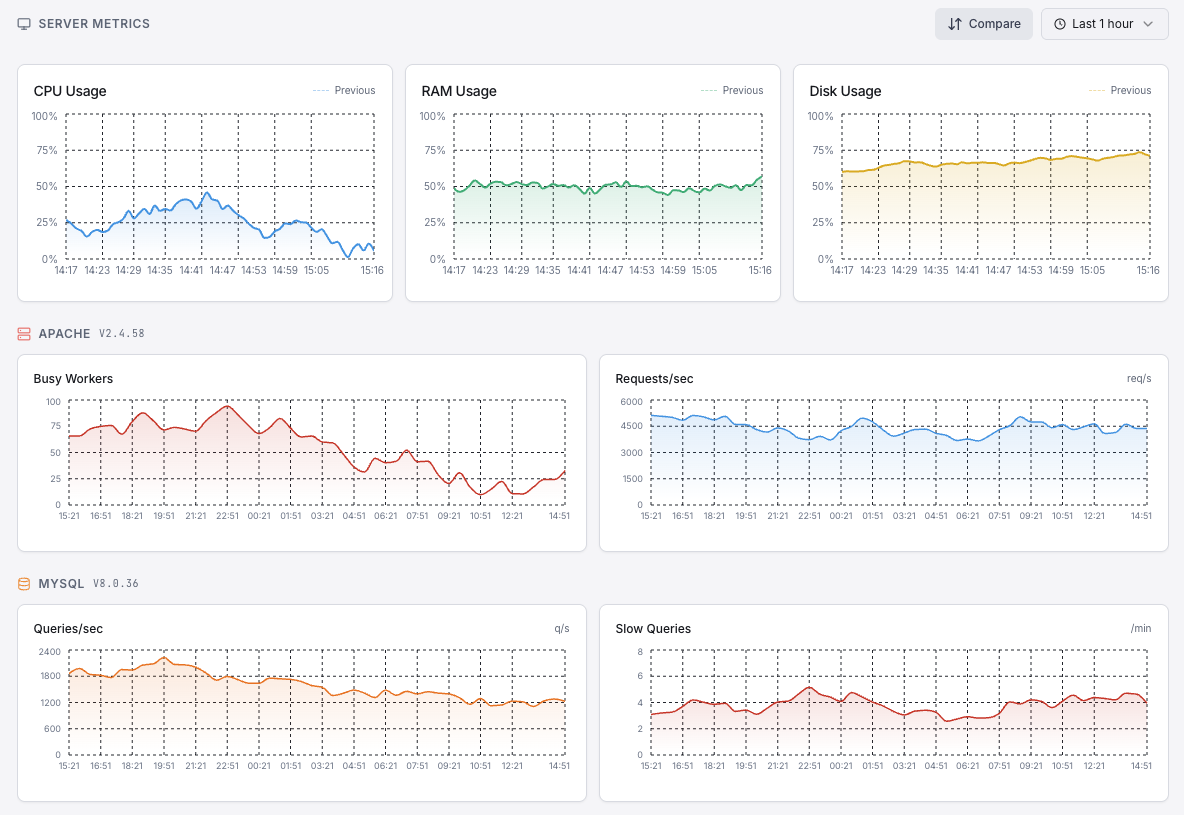This screenshot has height=815, width=1184.
Task: Click the red Apache server icon
Action: (x=24, y=333)
